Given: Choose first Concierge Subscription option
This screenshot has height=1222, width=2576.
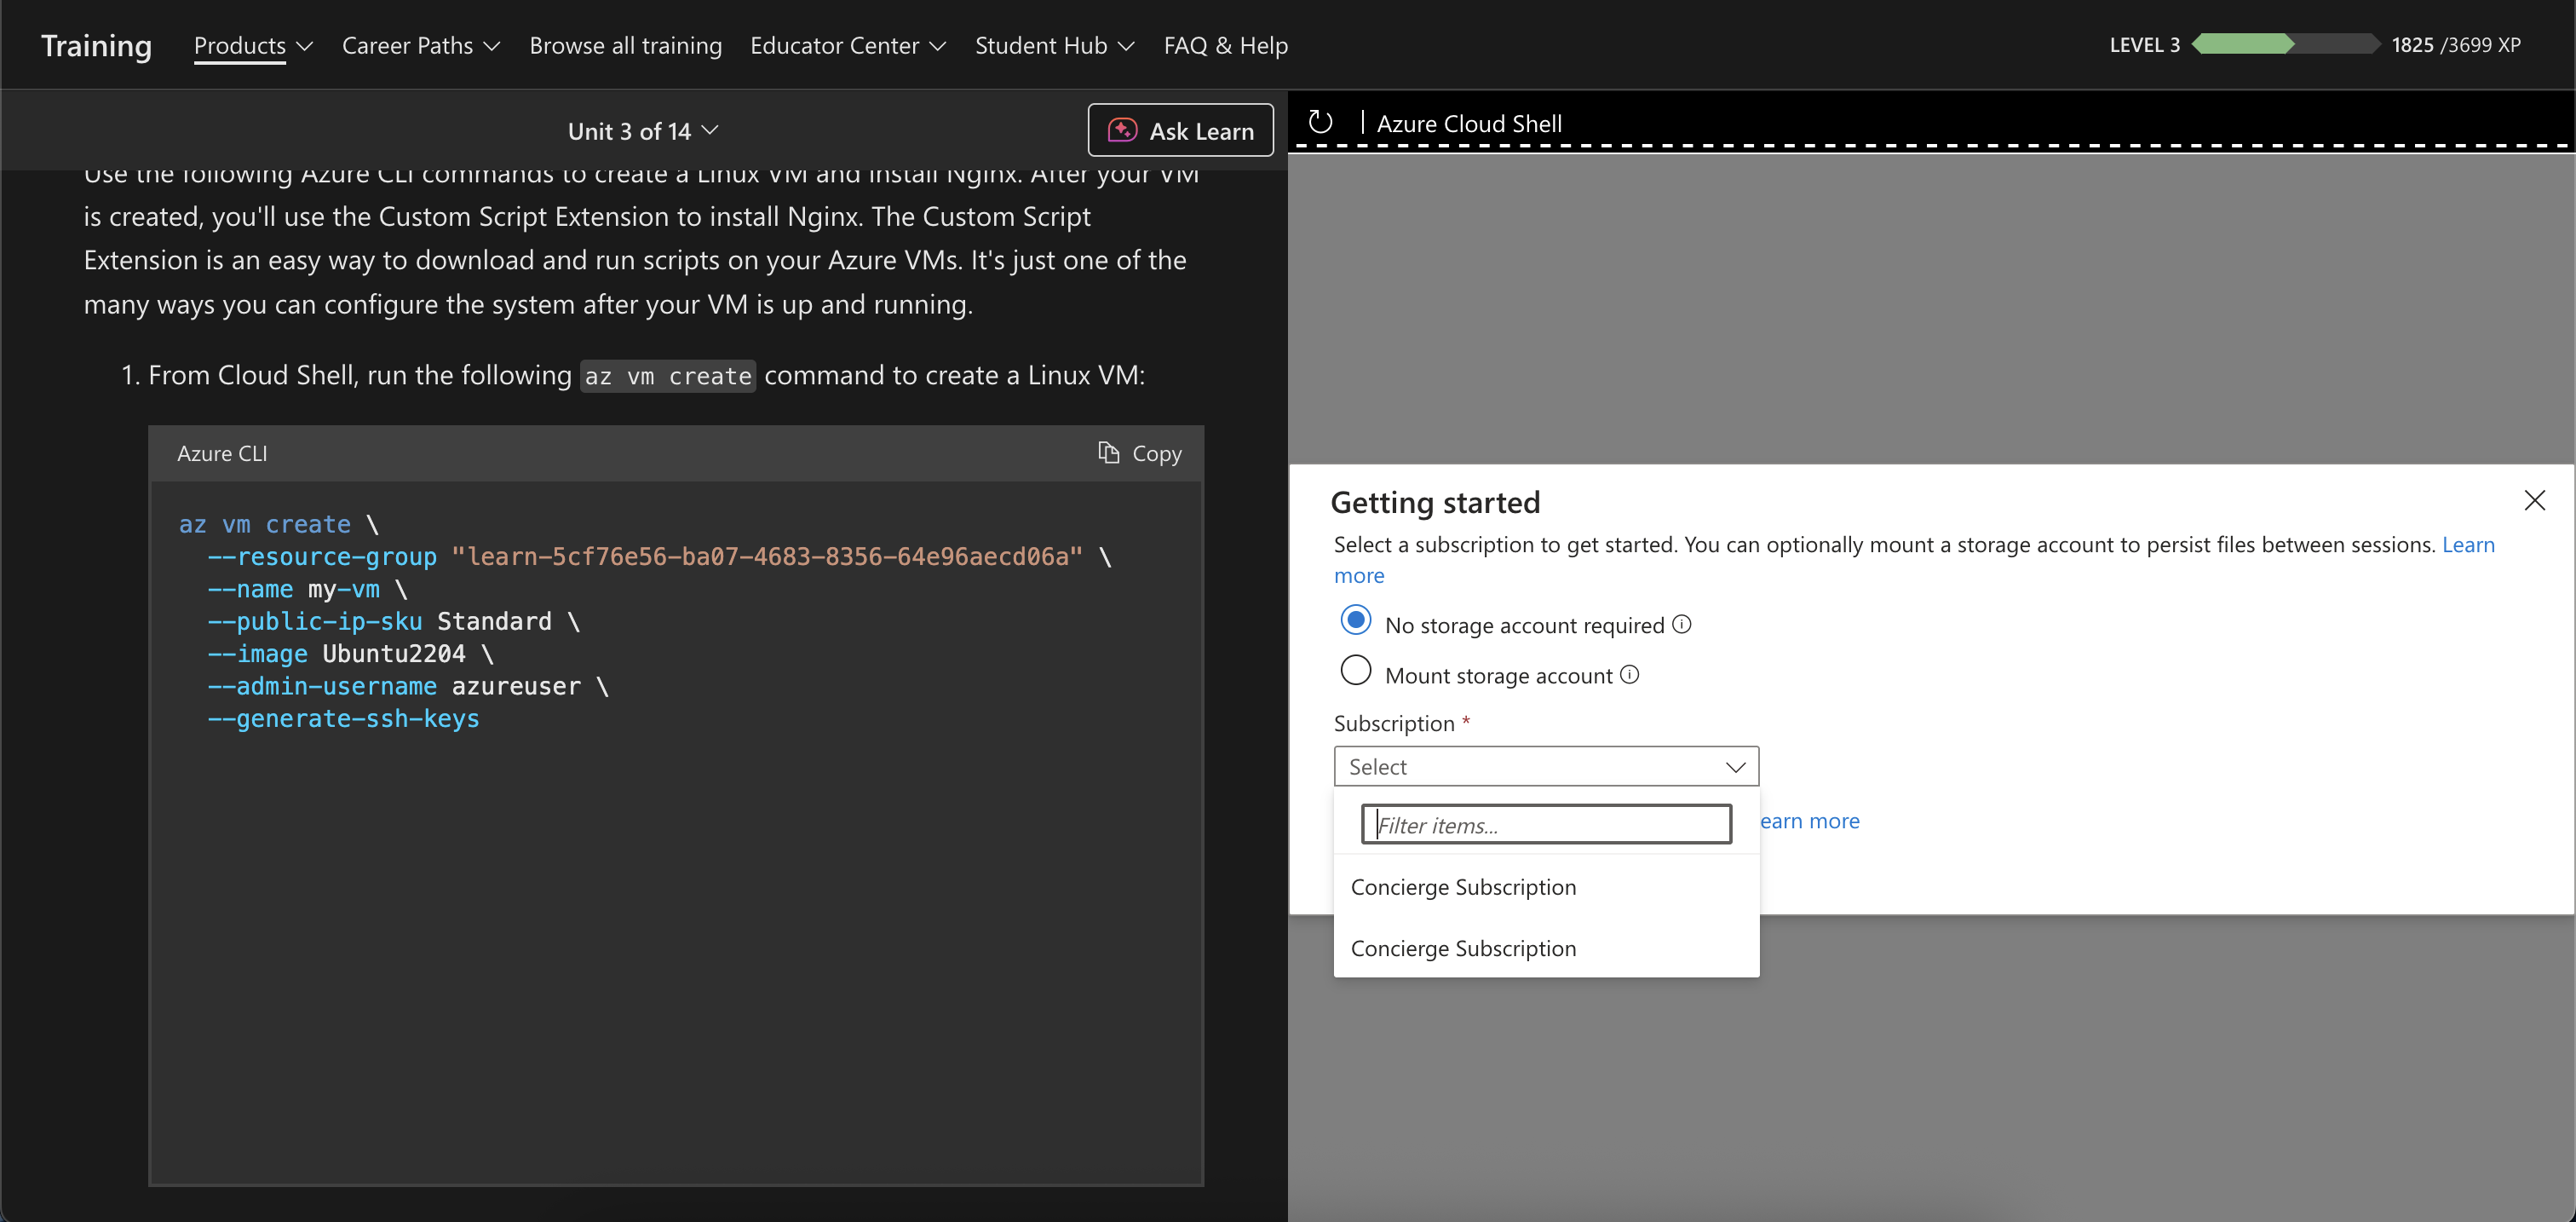Looking at the screenshot, I should [x=1463, y=887].
